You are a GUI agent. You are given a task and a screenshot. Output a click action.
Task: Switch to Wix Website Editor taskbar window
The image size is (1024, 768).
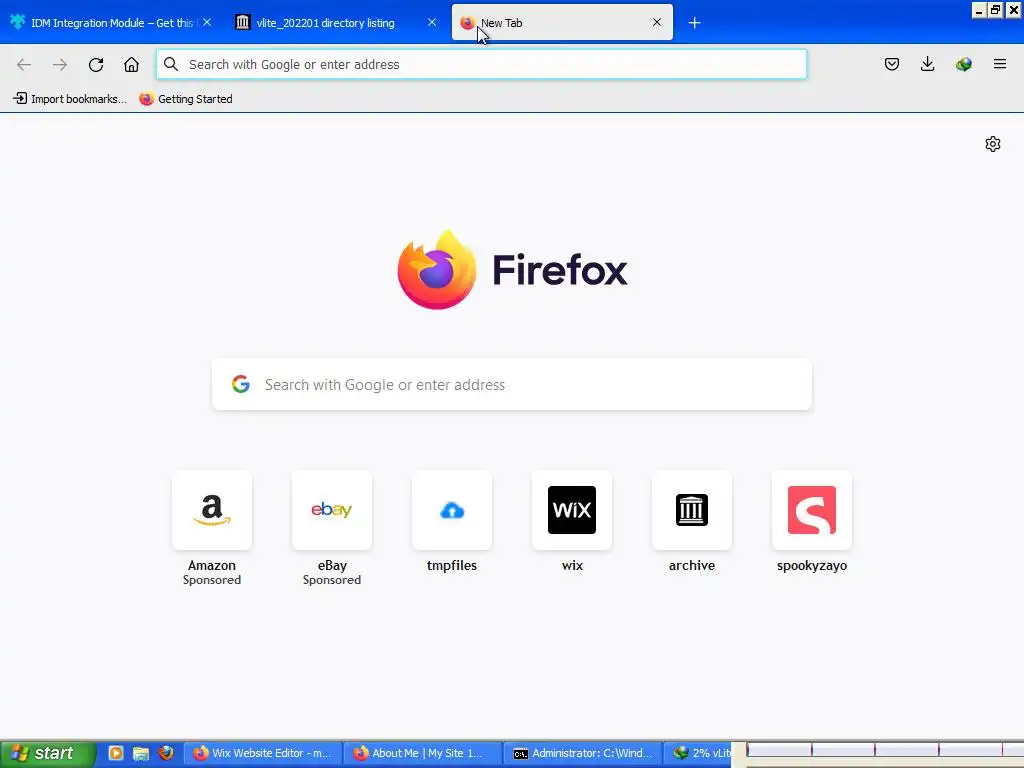tap(263, 753)
